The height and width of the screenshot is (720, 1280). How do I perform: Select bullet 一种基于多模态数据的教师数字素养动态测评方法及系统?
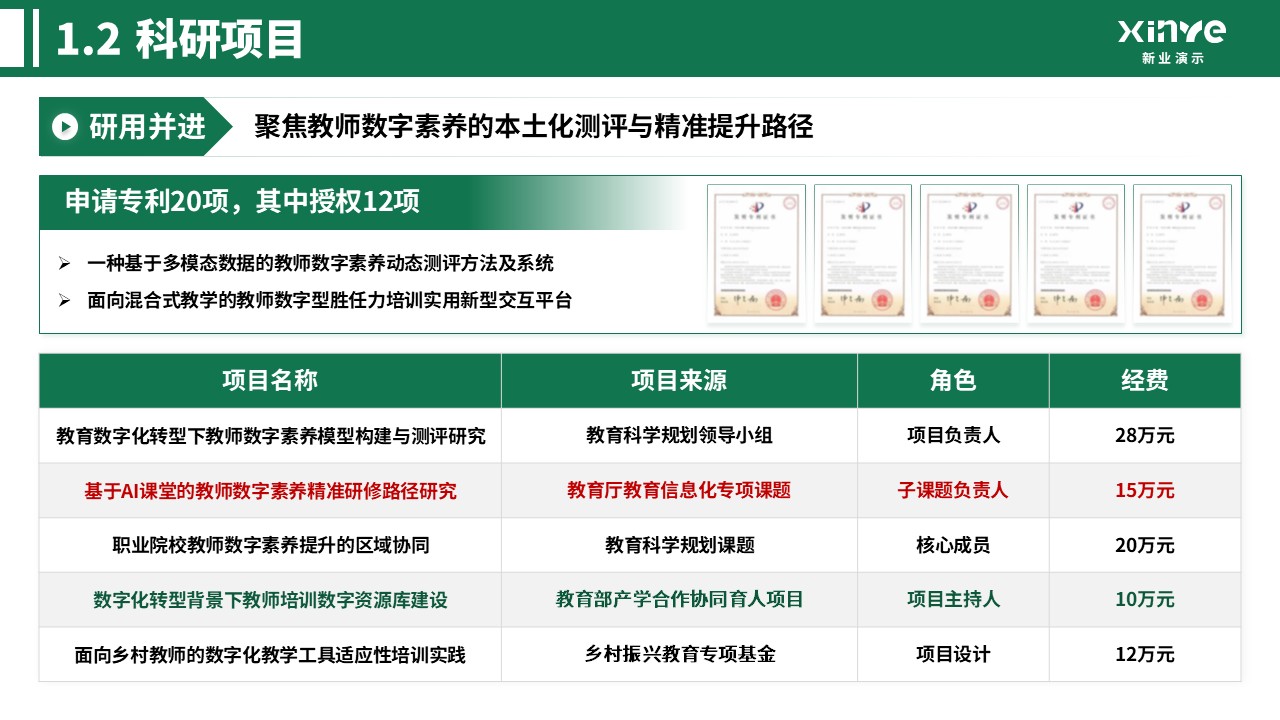[x=320, y=264]
